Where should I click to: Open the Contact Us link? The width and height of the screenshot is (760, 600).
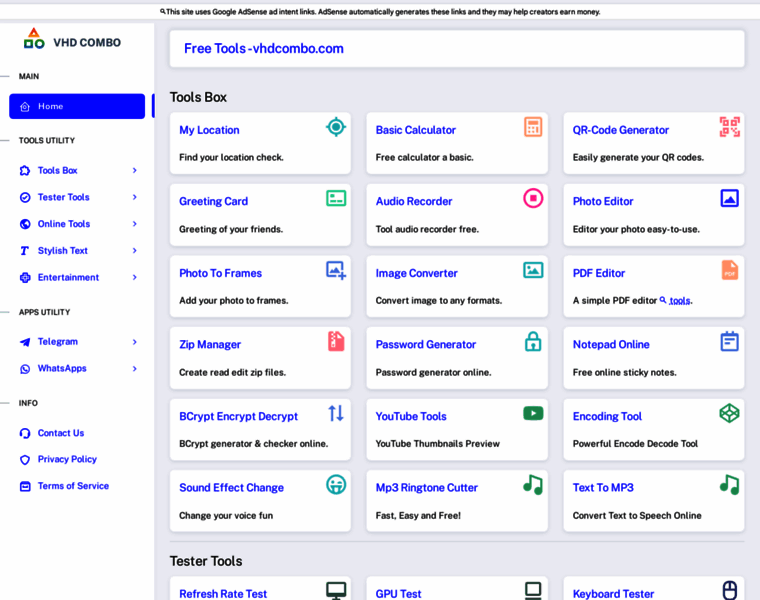[61, 433]
